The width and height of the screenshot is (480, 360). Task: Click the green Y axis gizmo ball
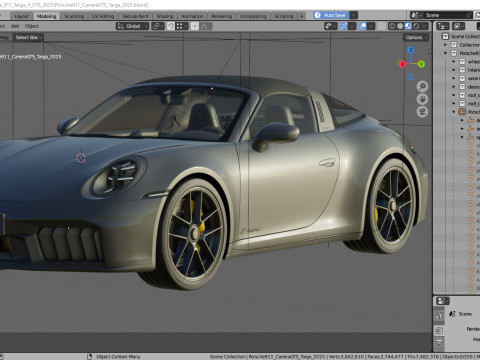coord(421,64)
